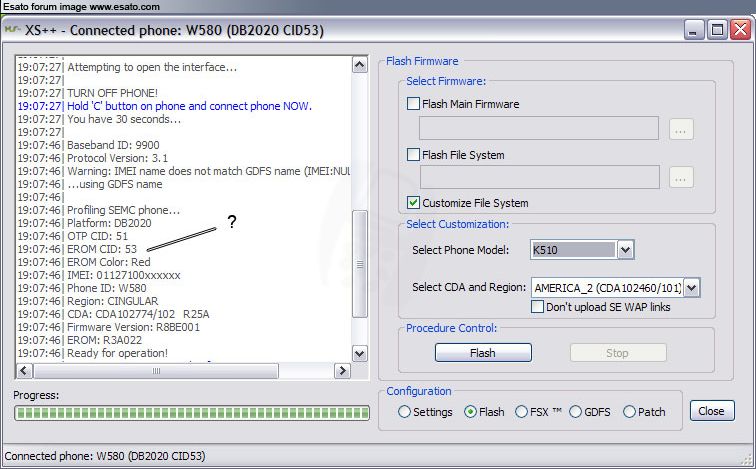Browse for file system file
This screenshot has height=469, width=756.
click(x=681, y=177)
